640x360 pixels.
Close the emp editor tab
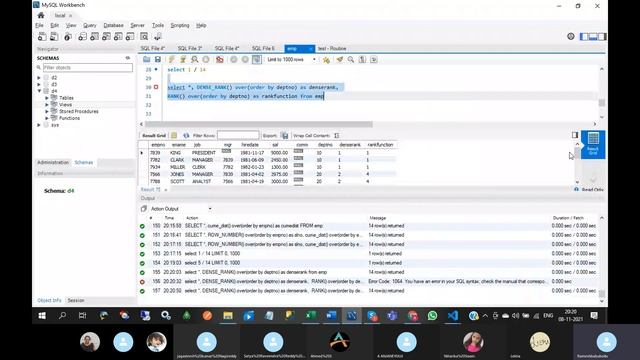(x=311, y=49)
